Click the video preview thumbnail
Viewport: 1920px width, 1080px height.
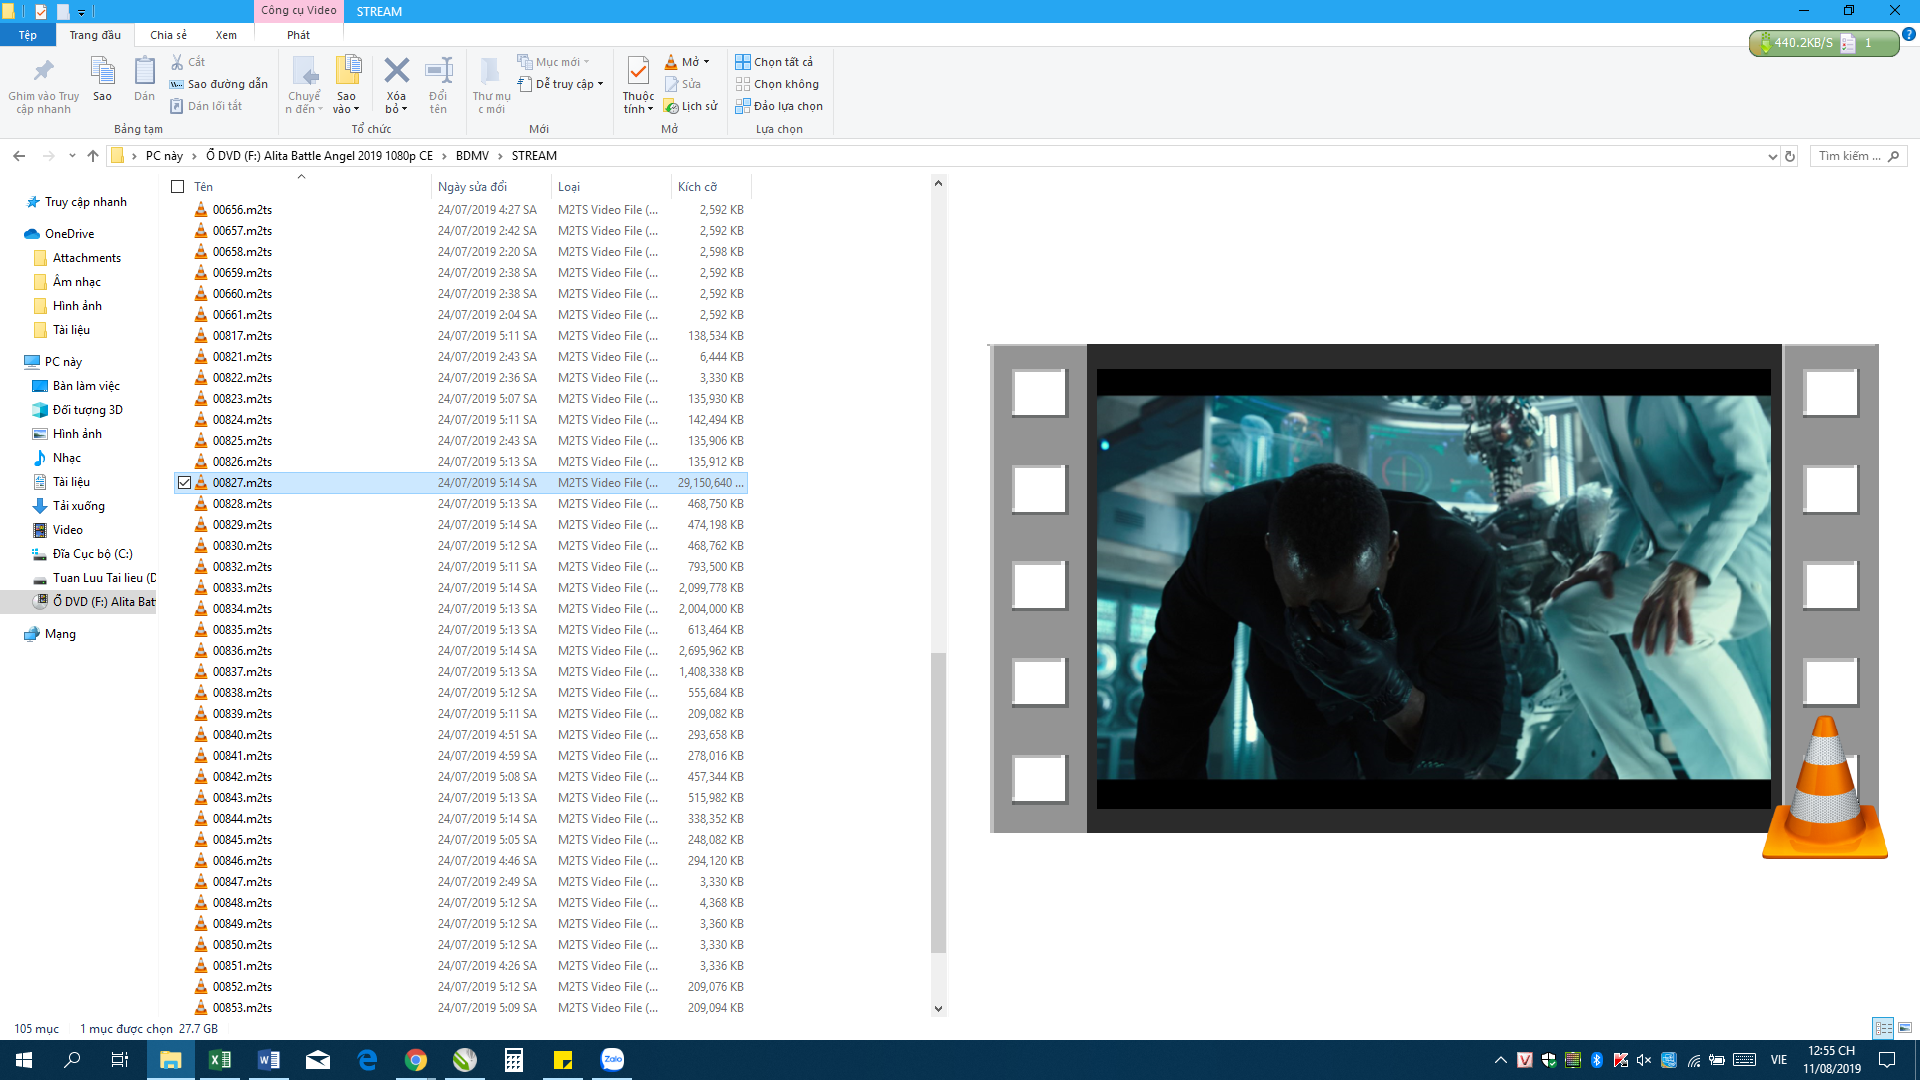coord(1433,589)
